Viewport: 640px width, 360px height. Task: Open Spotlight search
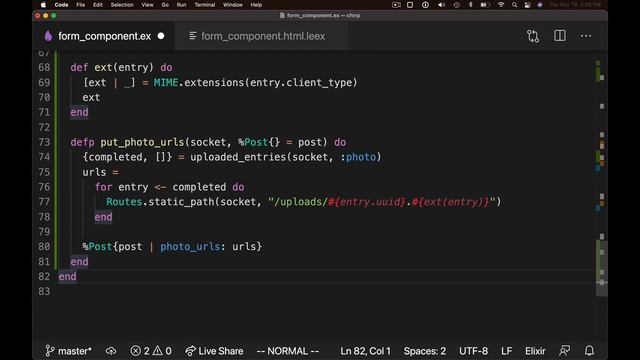(x=514, y=5)
